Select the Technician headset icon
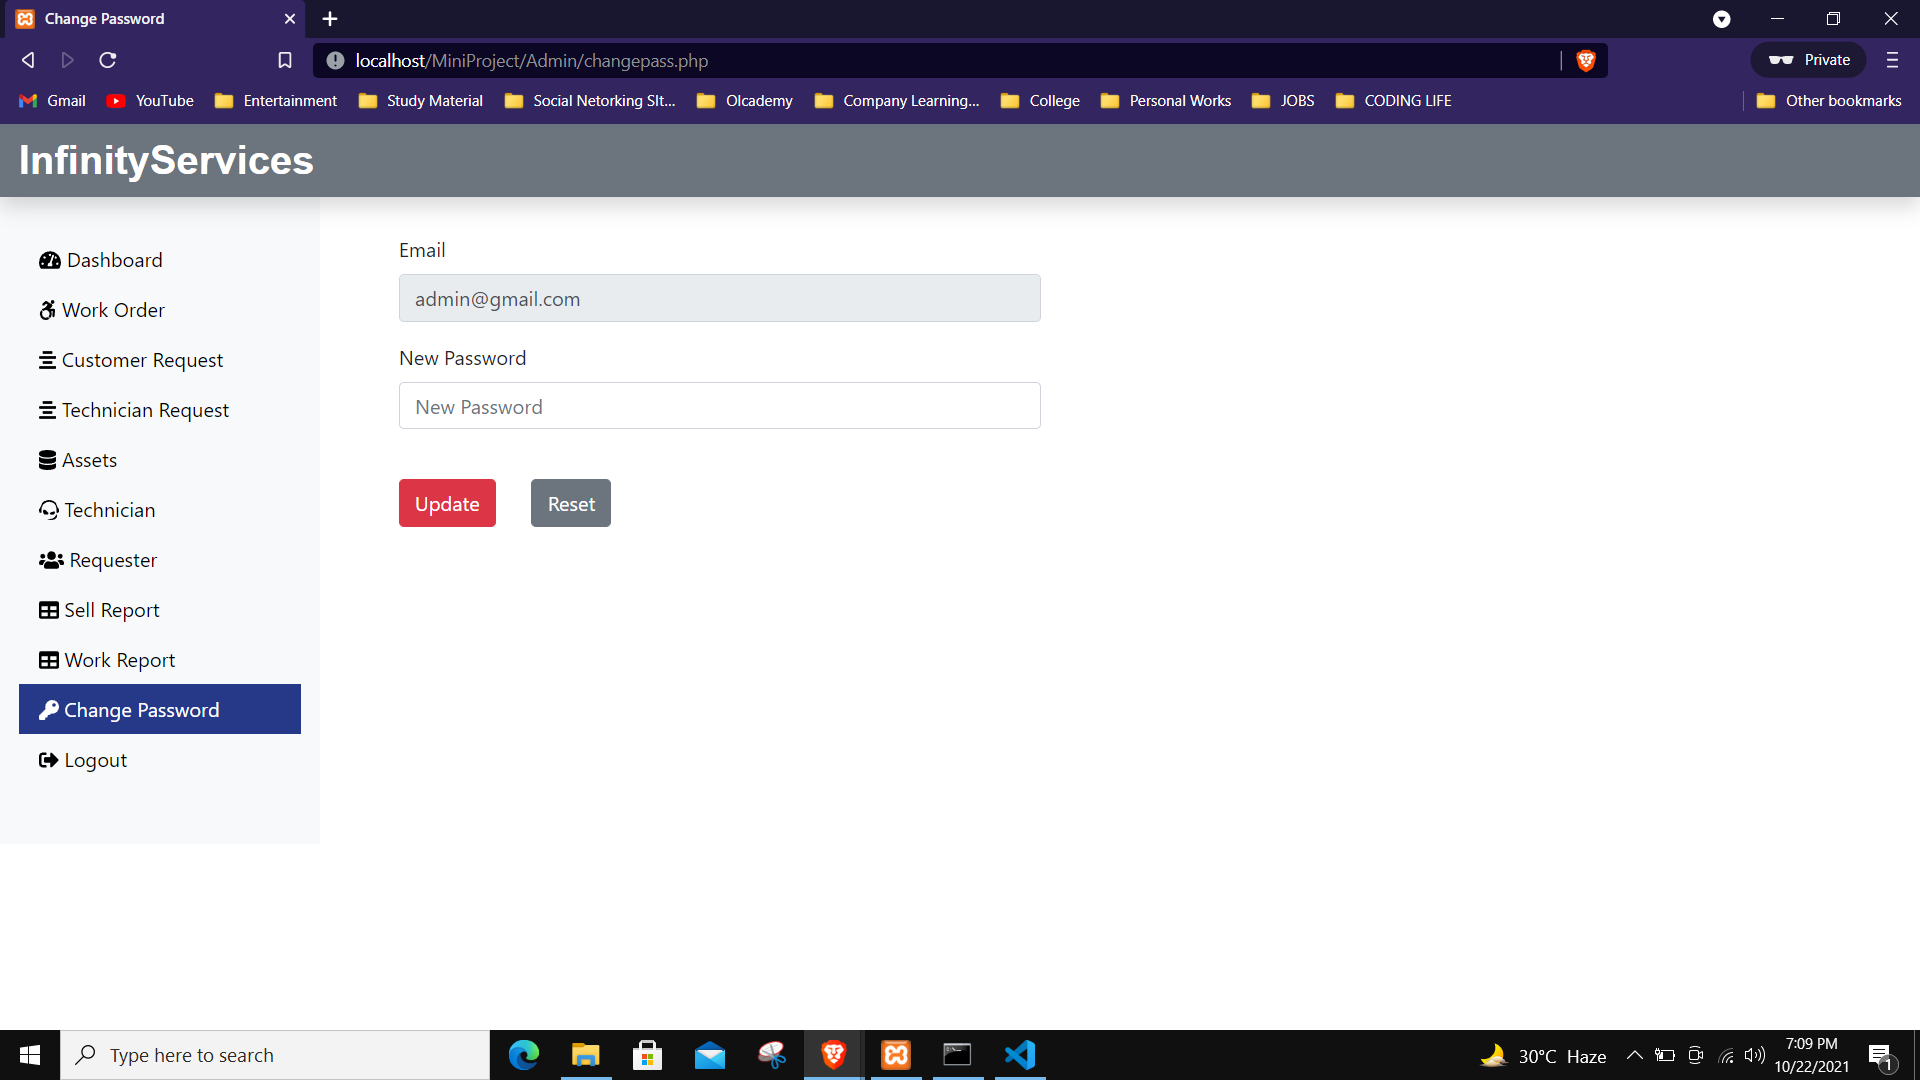The image size is (1920, 1080). click(48, 510)
